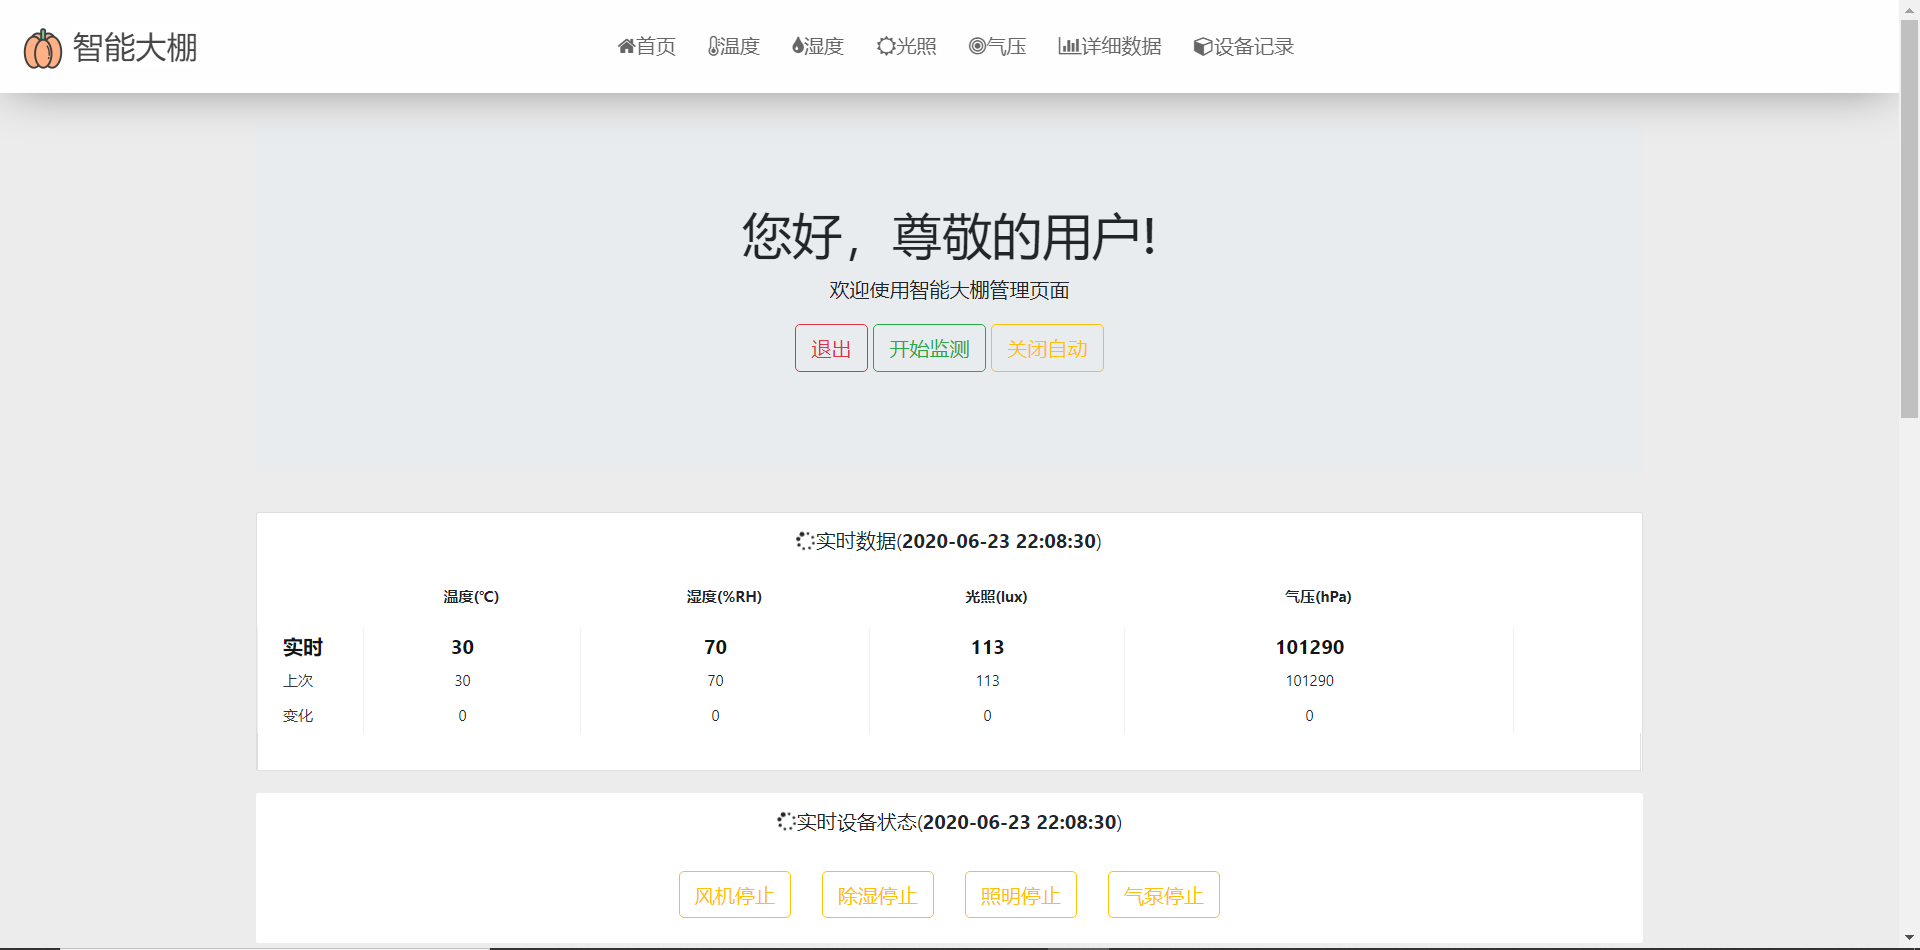Screen dimensions: 1920x950
Task: Click the spinner icon beside 实时数据
Action: pos(805,541)
